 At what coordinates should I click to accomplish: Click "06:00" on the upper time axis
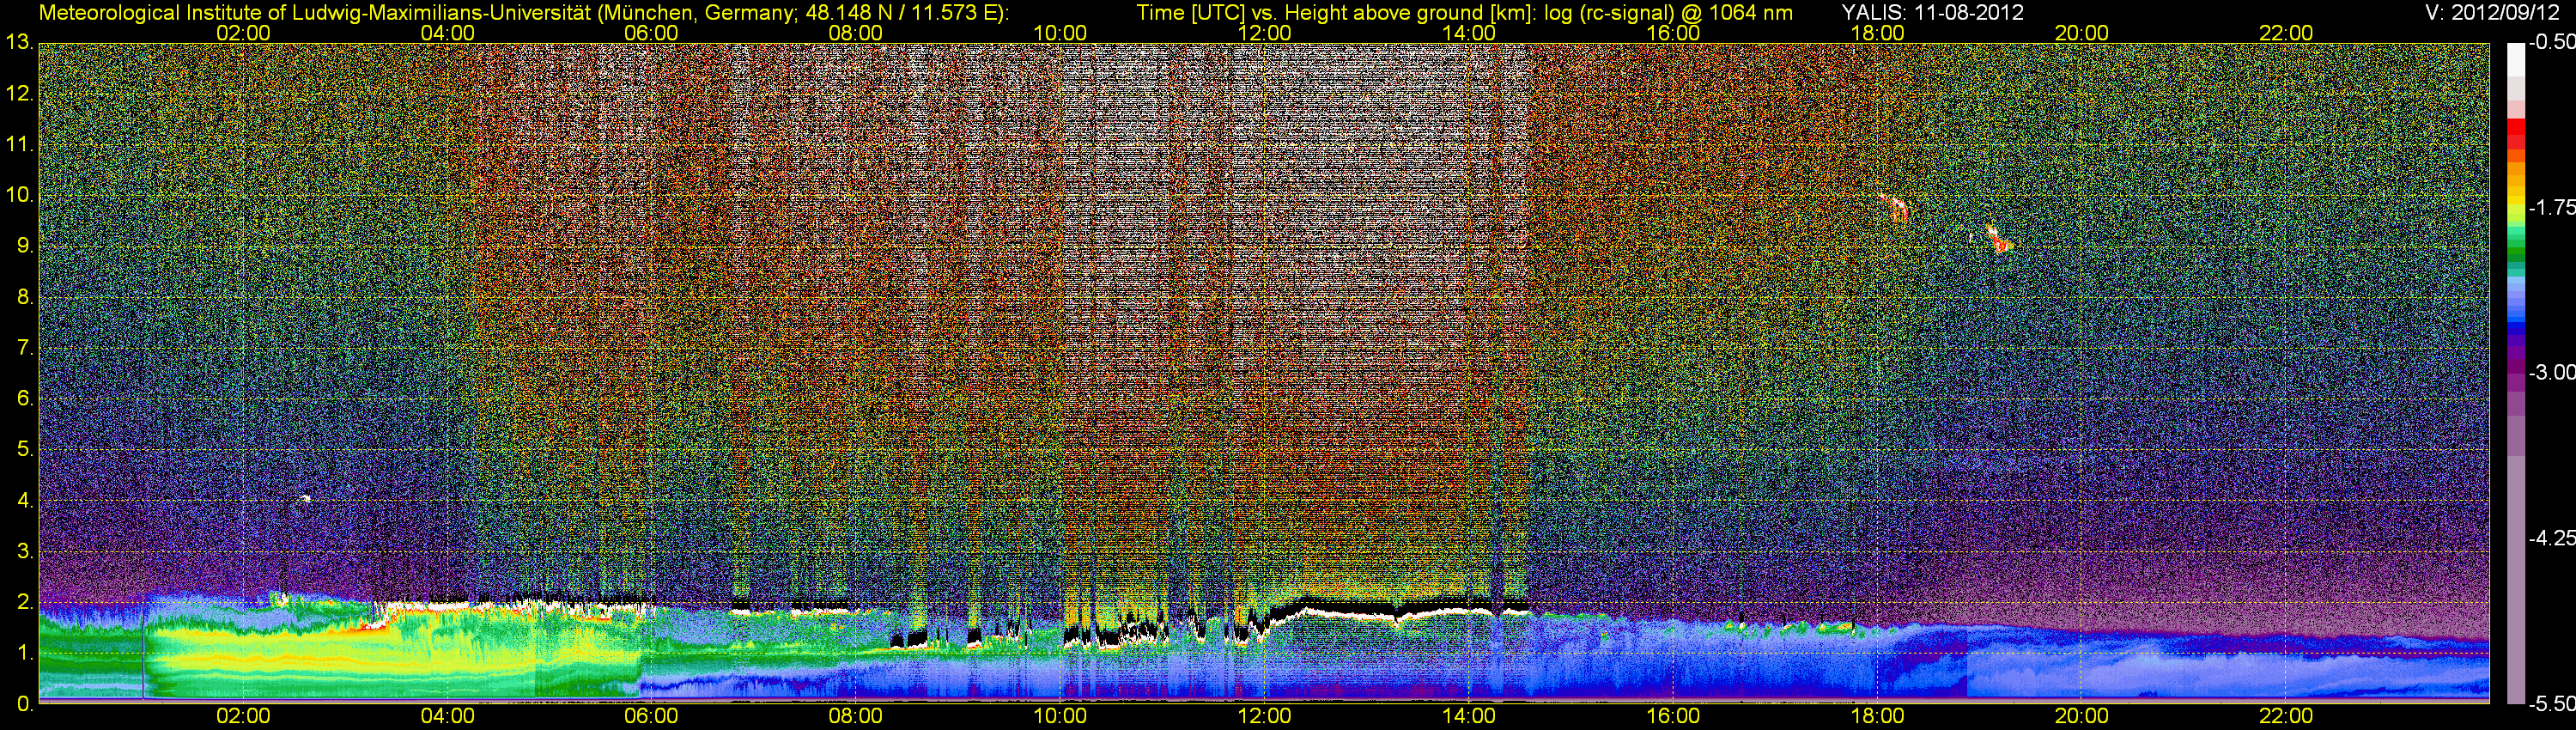651,33
